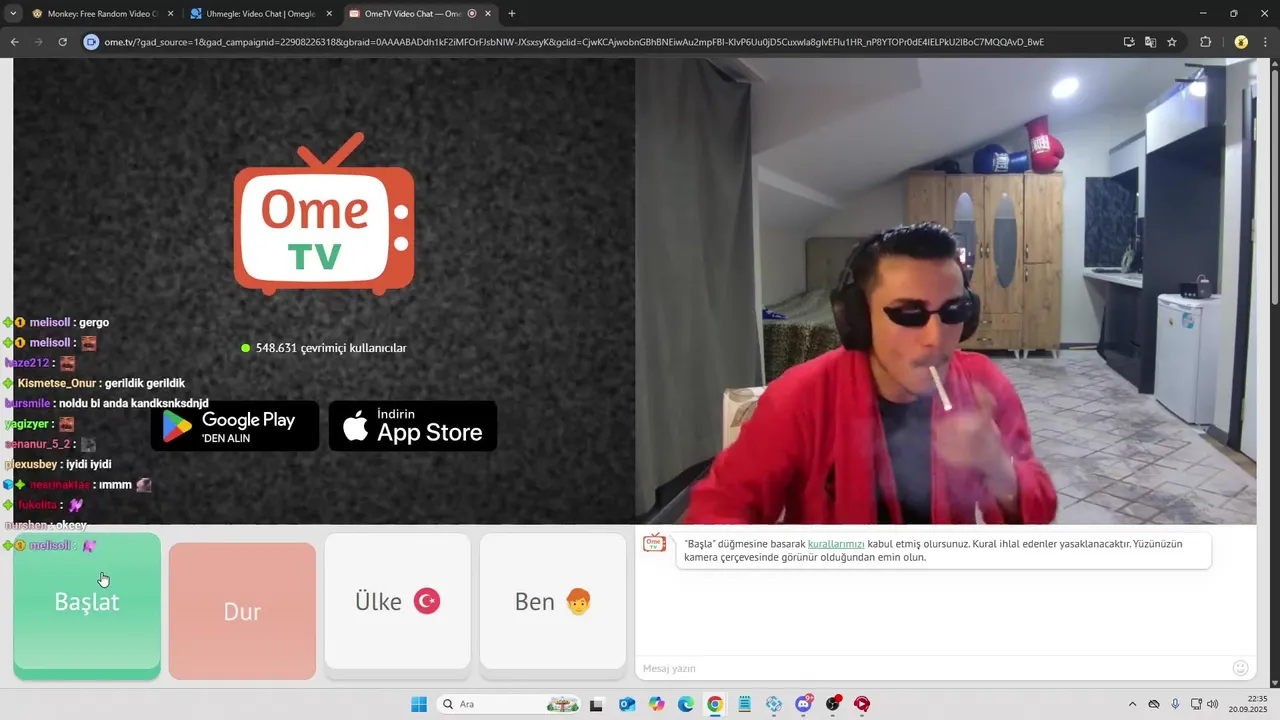Click the ome.tv URL in address bar
This screenshot has width=1280, height=720.
tap(574, 42)
